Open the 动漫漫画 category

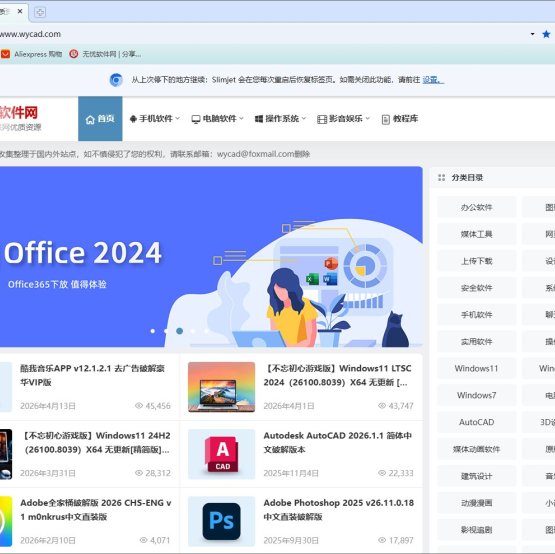point(476,503)
